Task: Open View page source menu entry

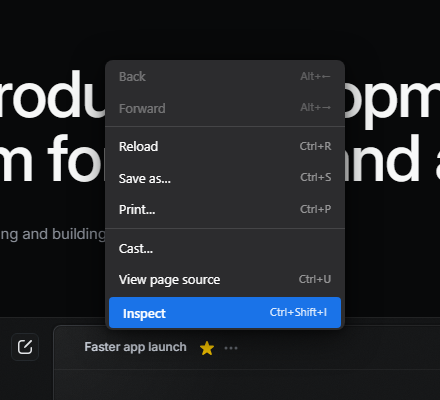Action: (225, 279)
